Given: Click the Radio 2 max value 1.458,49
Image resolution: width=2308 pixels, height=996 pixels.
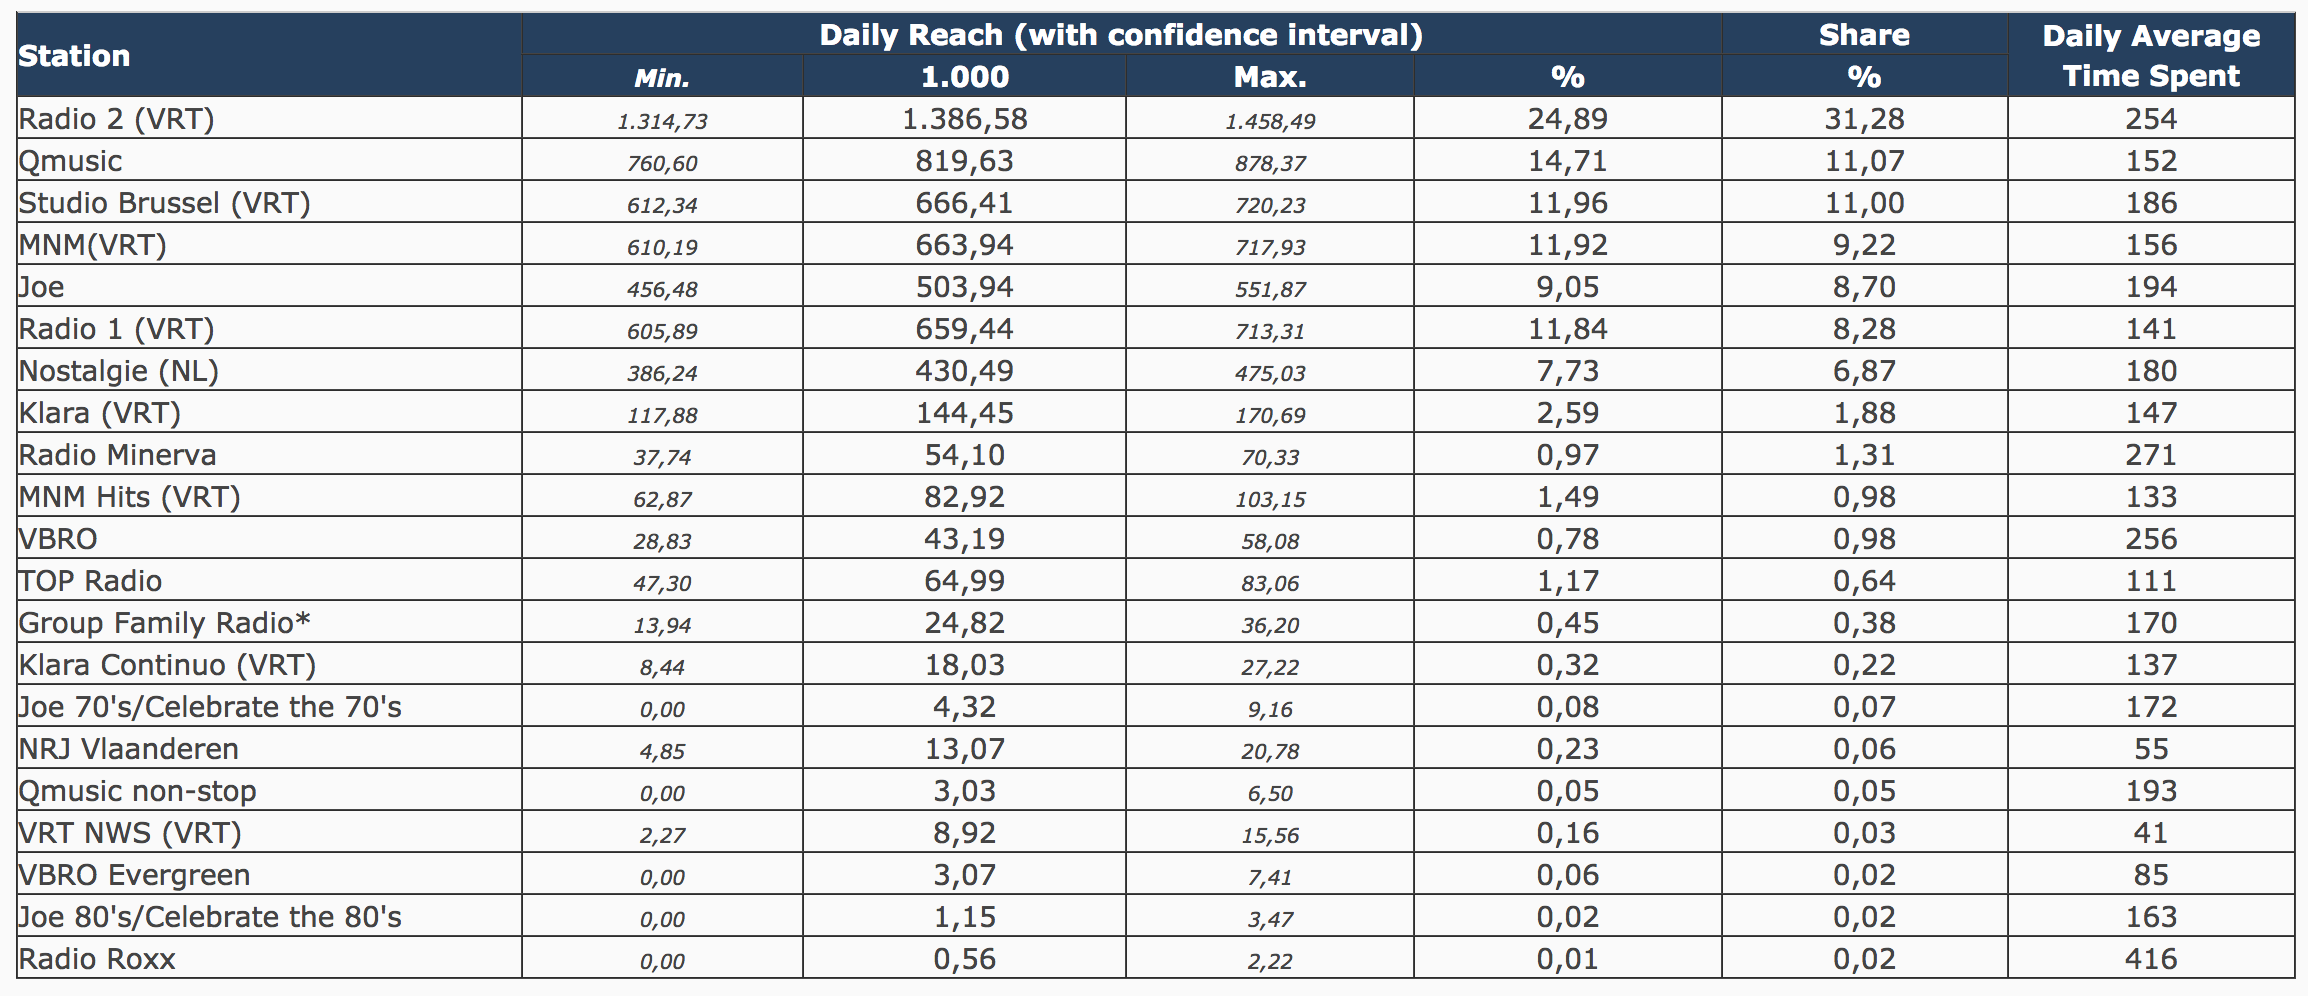Looking at the screenshot, I should point(1270,121).
